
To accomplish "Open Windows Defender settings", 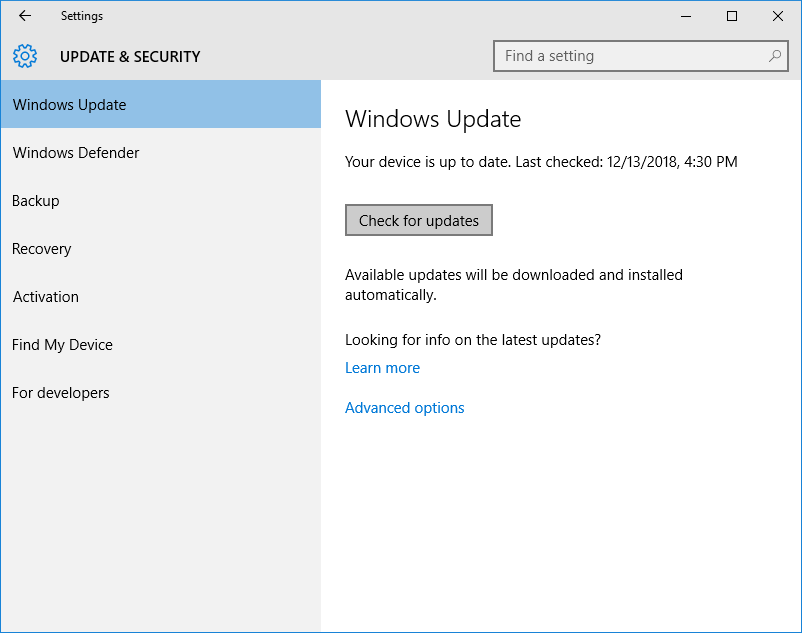I will pyautogui.click(x=75, y=152).
